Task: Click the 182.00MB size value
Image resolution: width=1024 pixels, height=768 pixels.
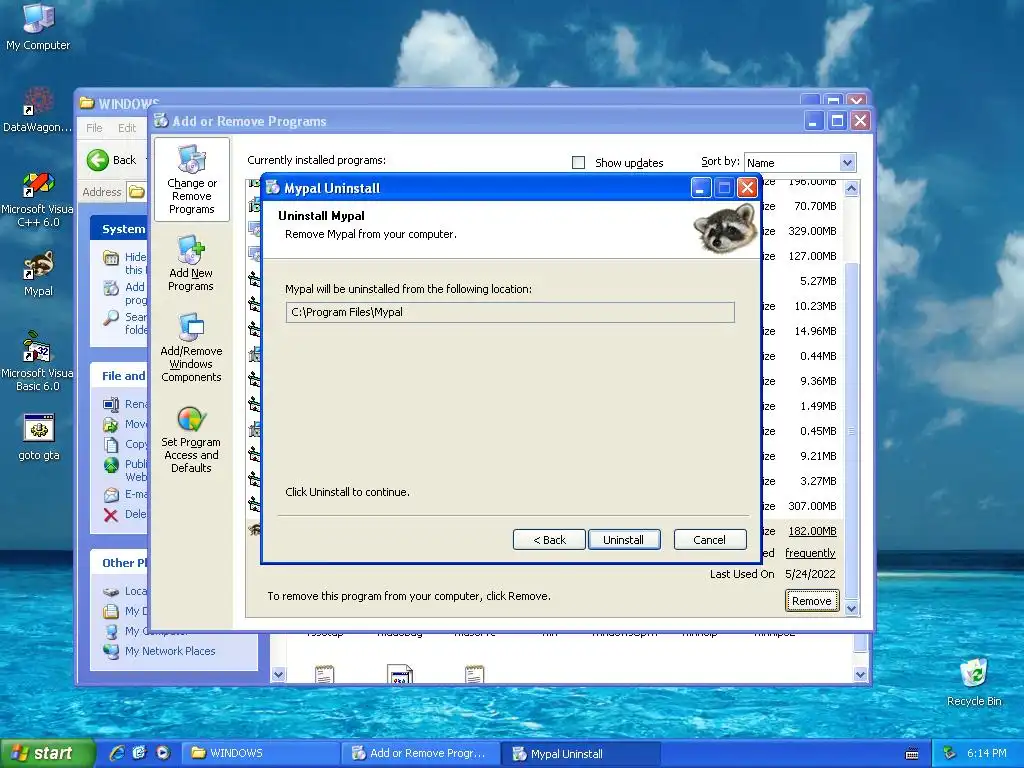Action: tap(812, 531)
